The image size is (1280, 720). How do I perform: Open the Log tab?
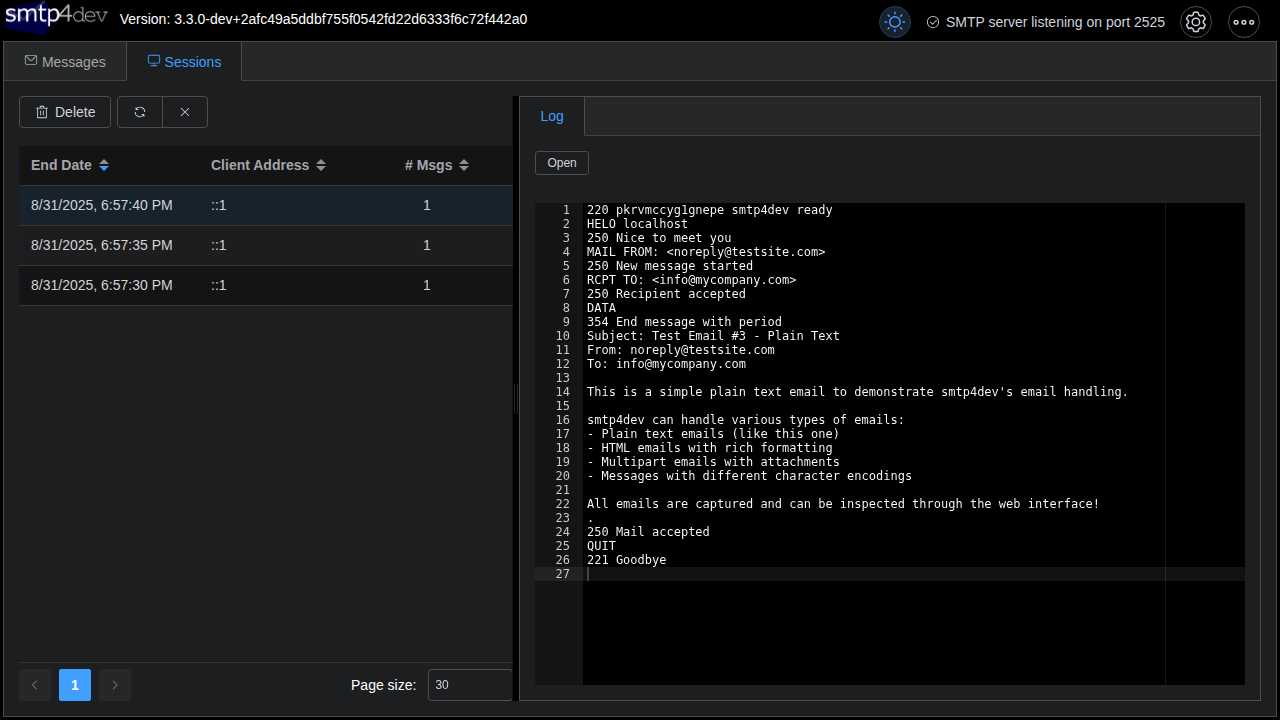[552, 116]
